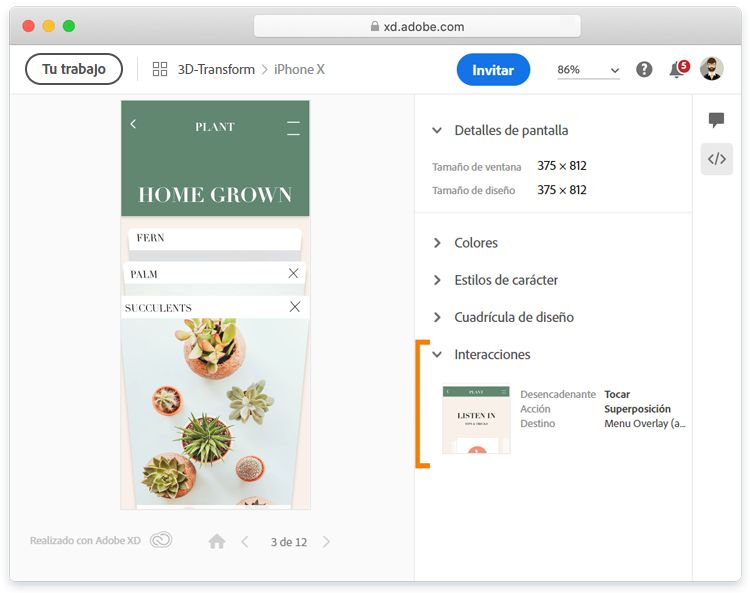
Task: Click the Creative Cloud logo icon
Action: point(161,540)
